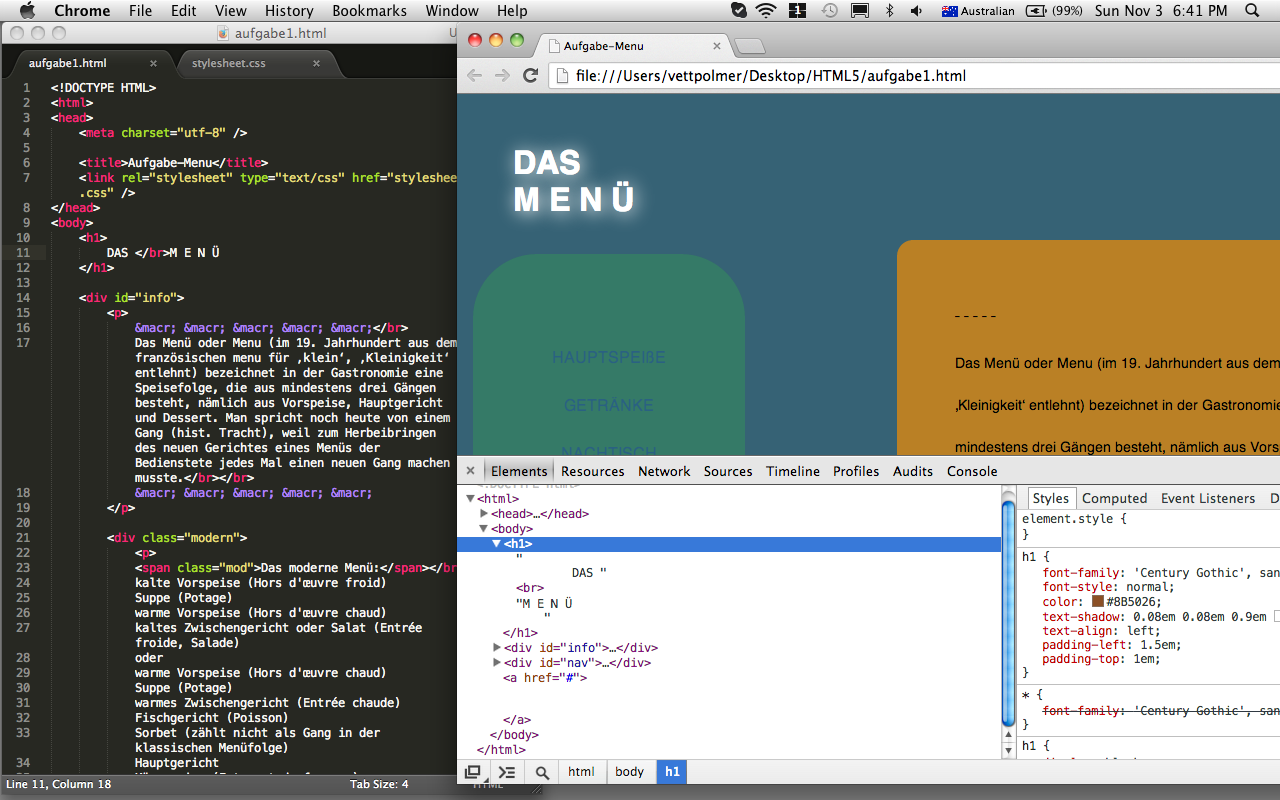
Task: Open Spotlight search in the menu bar
Action: coord(1252,11)
